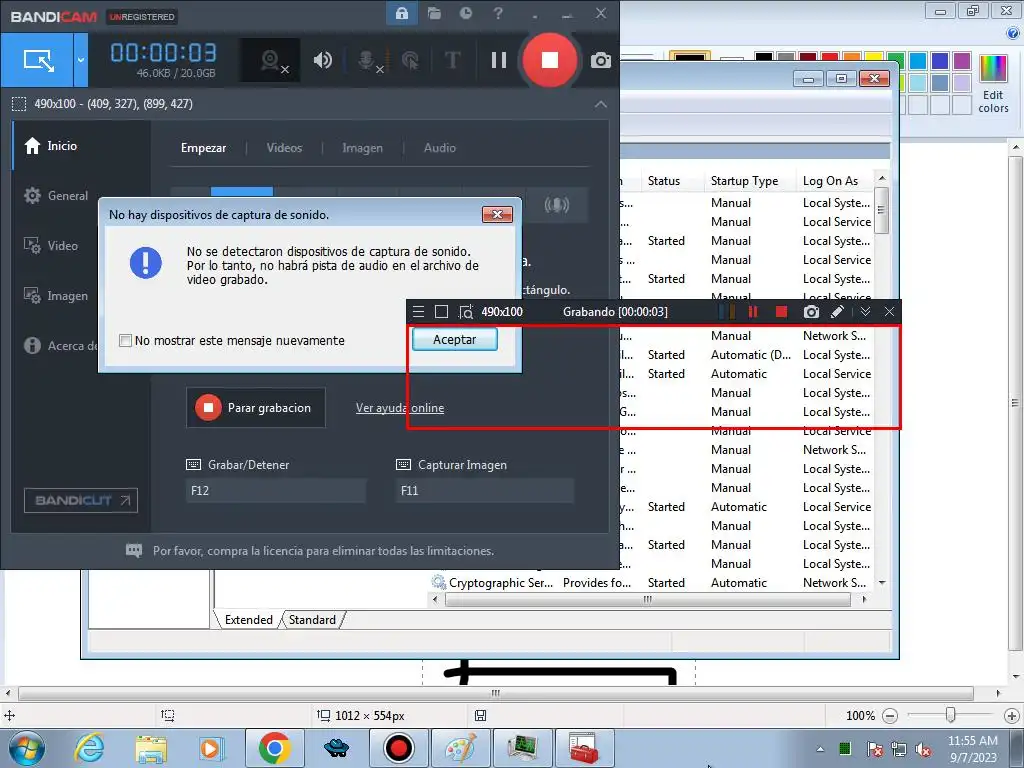The image size is (1024, 768).
Task: Stop recording from overlay bar red square
Action: [781, 312]
